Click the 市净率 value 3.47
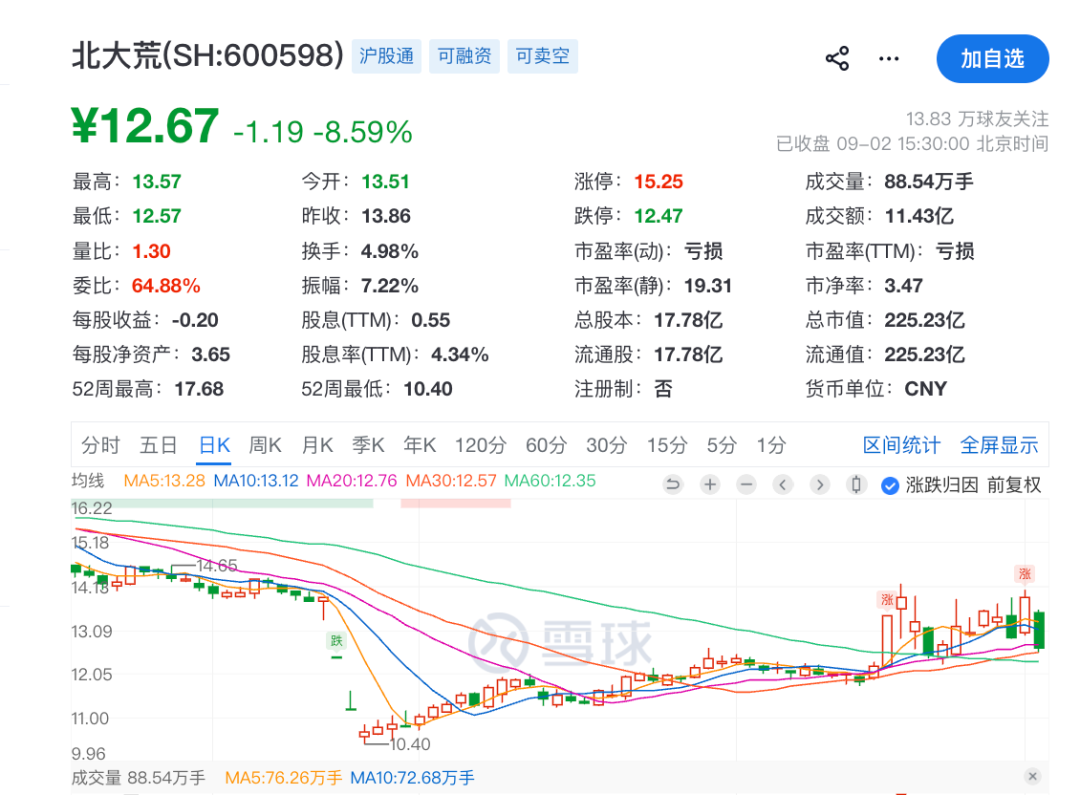The width and height of the screenshot is (1080, 795). (x=903, y=286)
